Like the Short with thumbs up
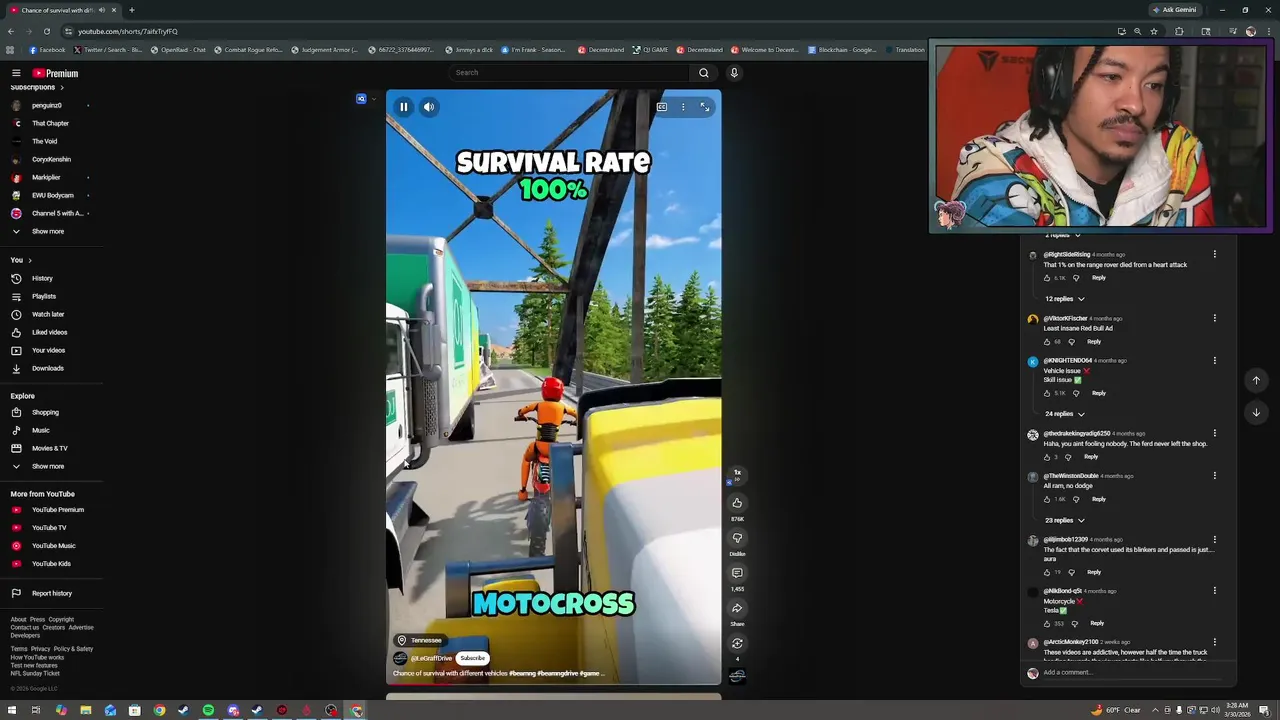Screen dimensions: 1280x720 (x=737, y=503)
